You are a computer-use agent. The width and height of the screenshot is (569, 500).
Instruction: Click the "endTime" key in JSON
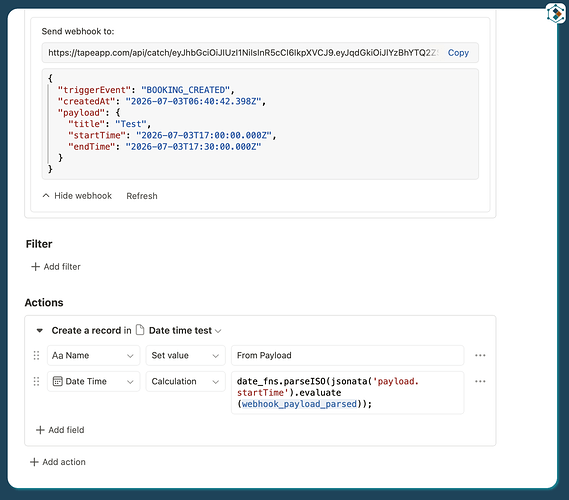(x=92, y=147)
